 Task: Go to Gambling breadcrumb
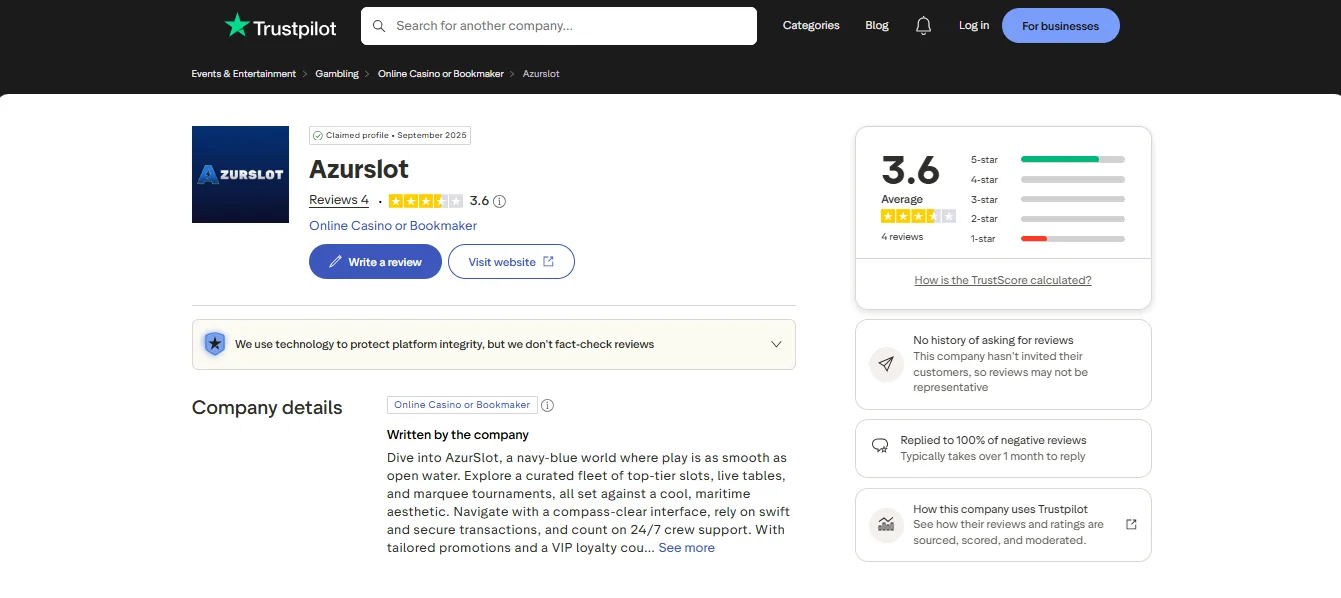(x=337, y=74)
